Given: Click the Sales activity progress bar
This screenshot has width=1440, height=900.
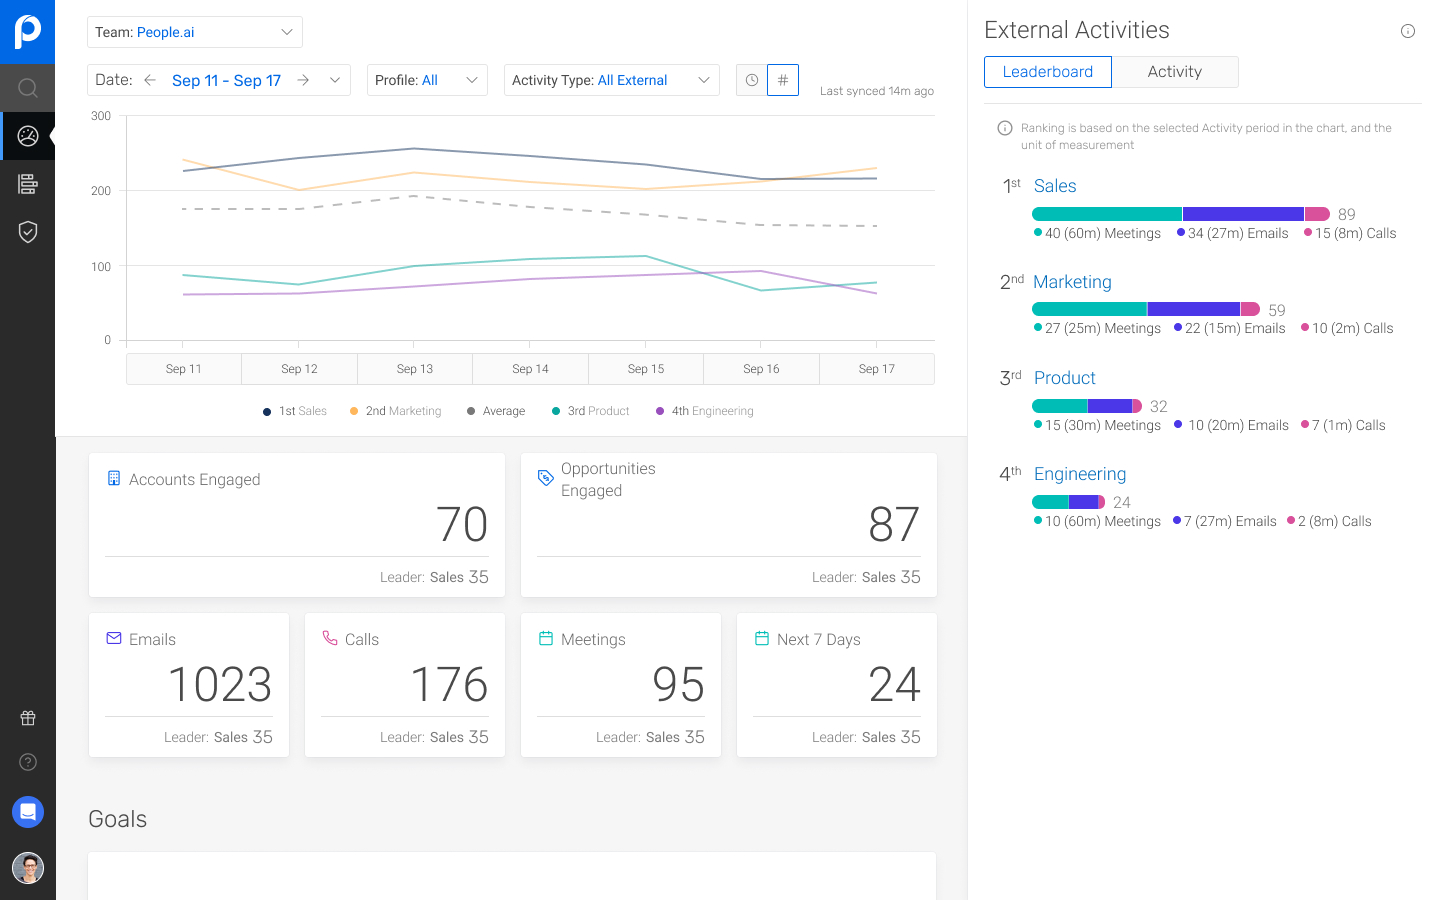Looking at the screenshot, I should [1181, 214].
